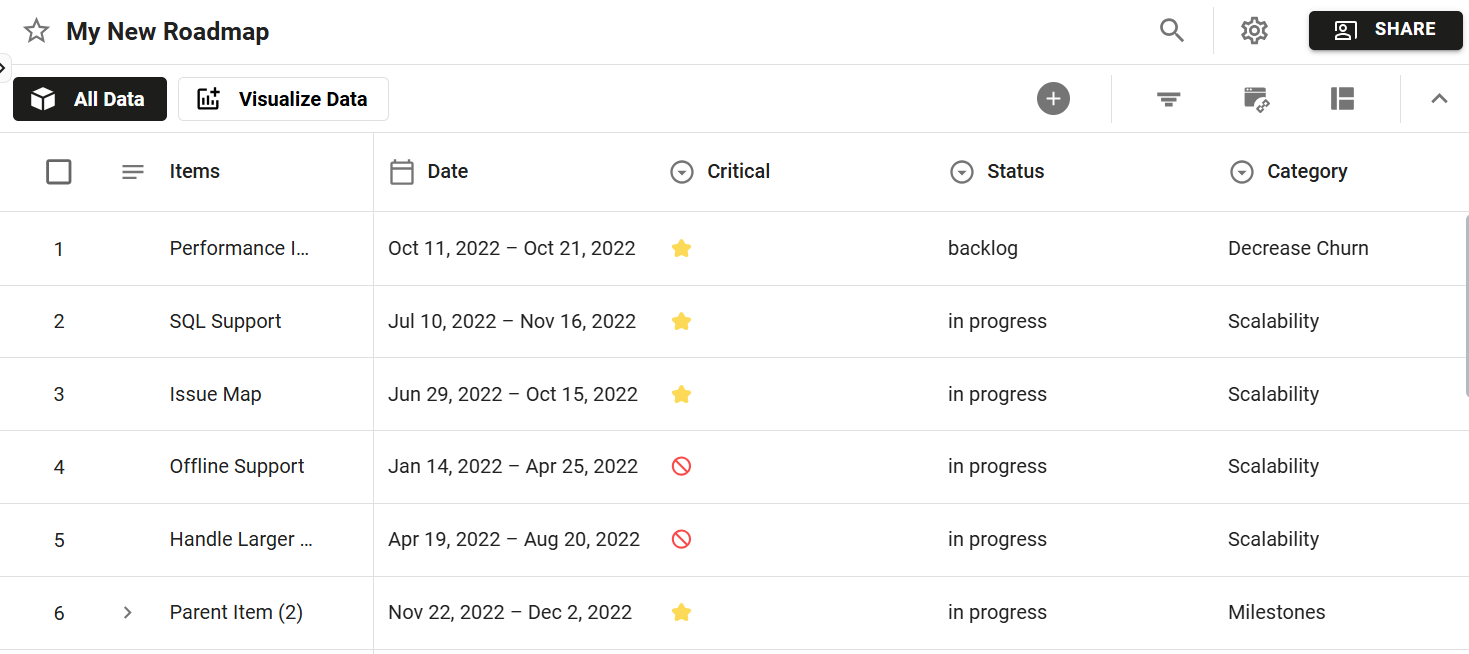Select all rows with header checkbox
1469x654 pixels.
(x=59, y=171)
